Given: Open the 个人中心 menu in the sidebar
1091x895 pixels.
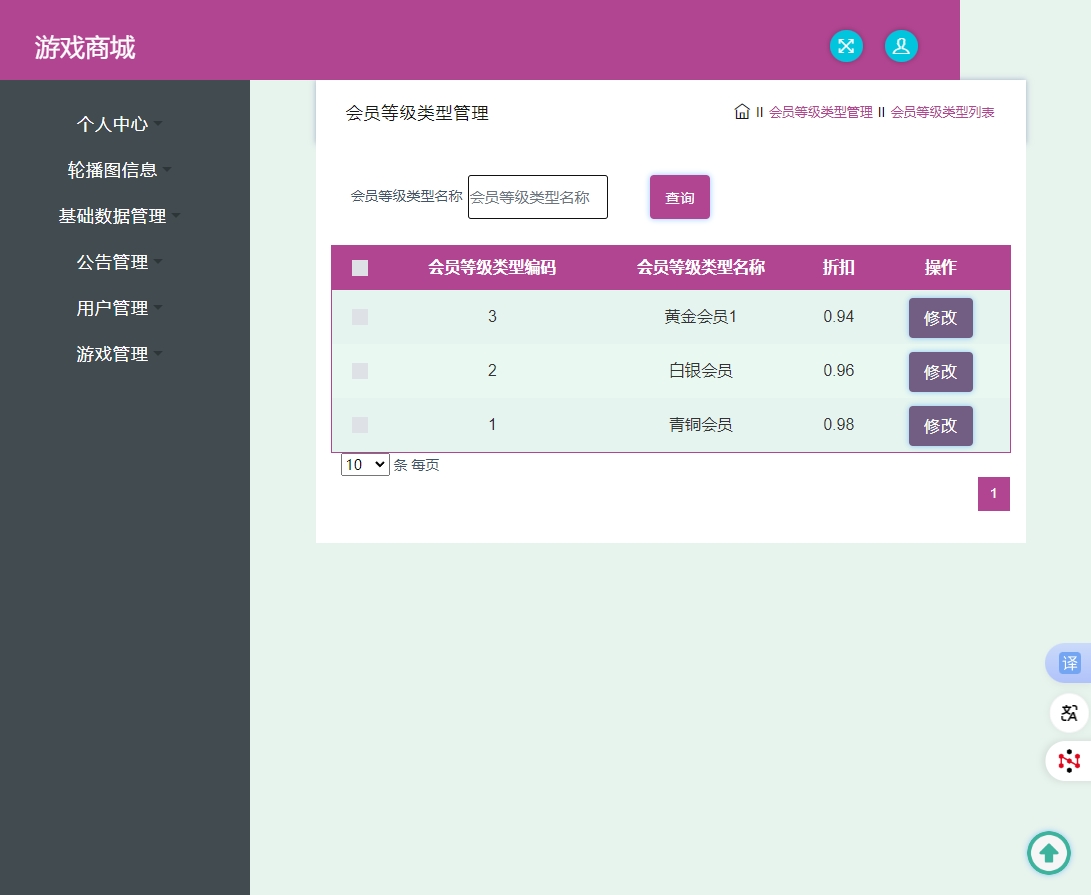Looking at the screenshot, I should 112,124.
